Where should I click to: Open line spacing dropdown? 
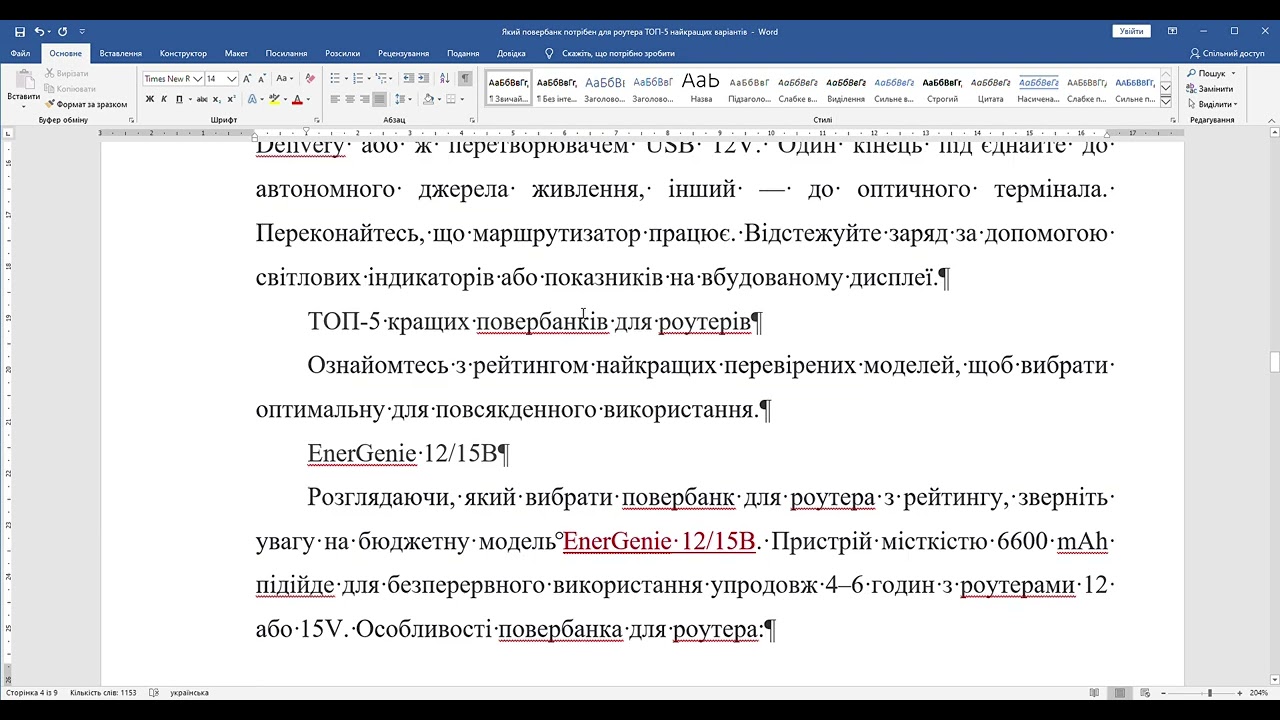[x=403, y=99]
